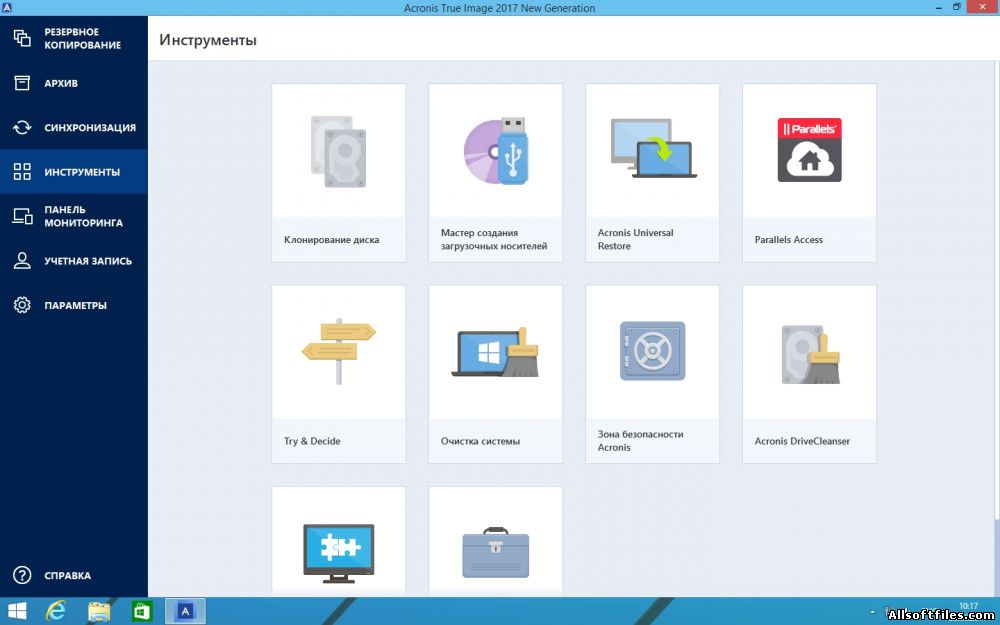Open Settings with gear icon
Screen dimensions: 1000x625
pyautogui.click(x=73, y=305)
